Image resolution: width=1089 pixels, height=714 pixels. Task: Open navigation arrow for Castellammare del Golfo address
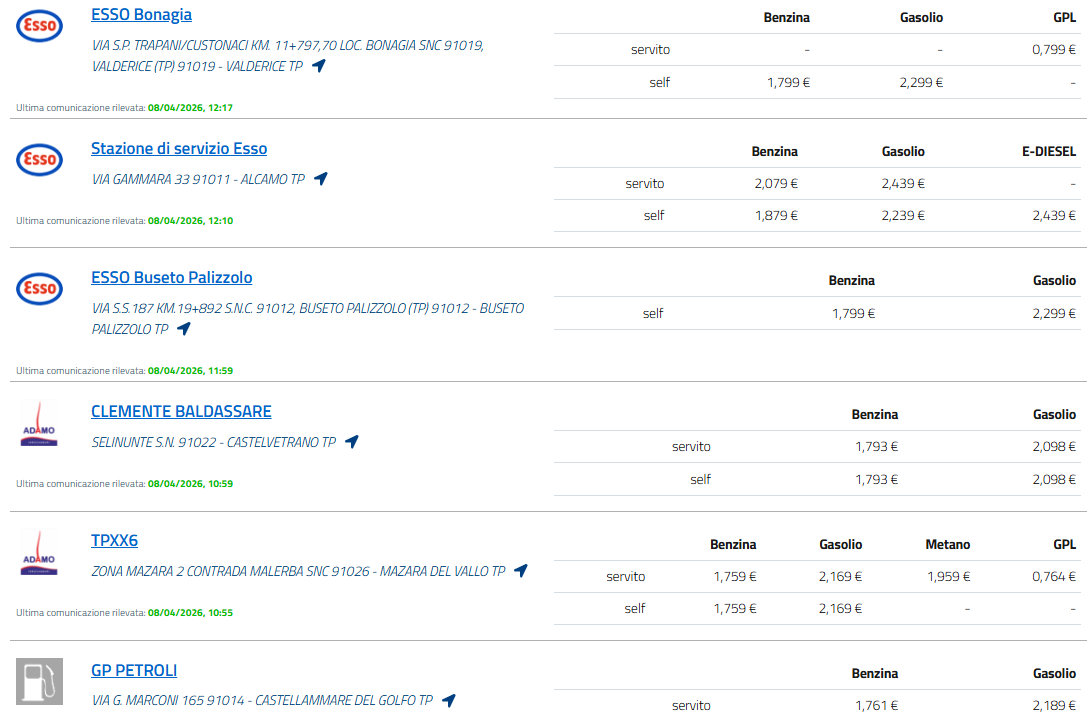[449, 700]
